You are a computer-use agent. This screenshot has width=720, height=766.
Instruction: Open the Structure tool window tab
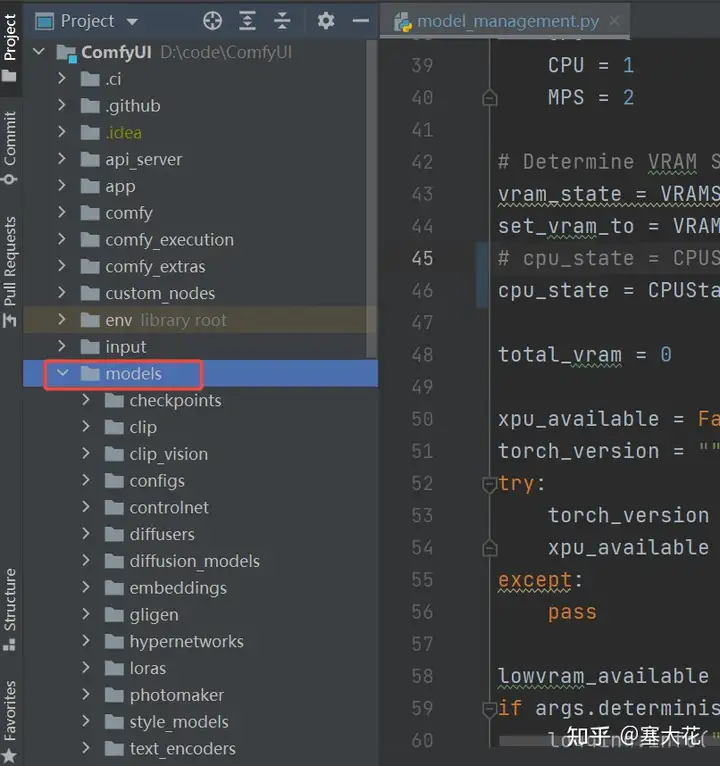pyautogui.click(x=10, y=609)
